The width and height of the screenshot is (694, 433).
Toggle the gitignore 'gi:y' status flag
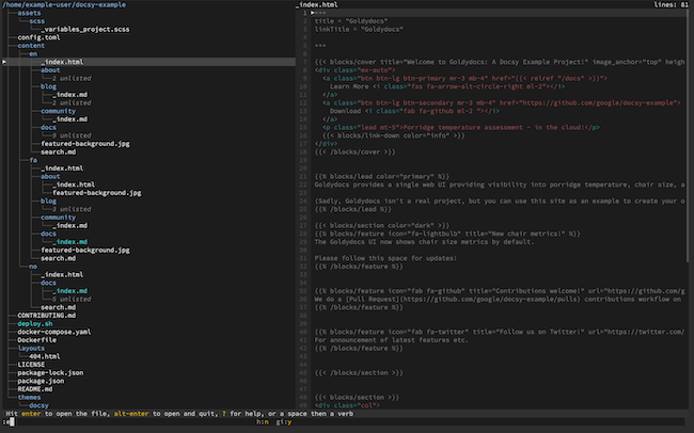(284, 422)
